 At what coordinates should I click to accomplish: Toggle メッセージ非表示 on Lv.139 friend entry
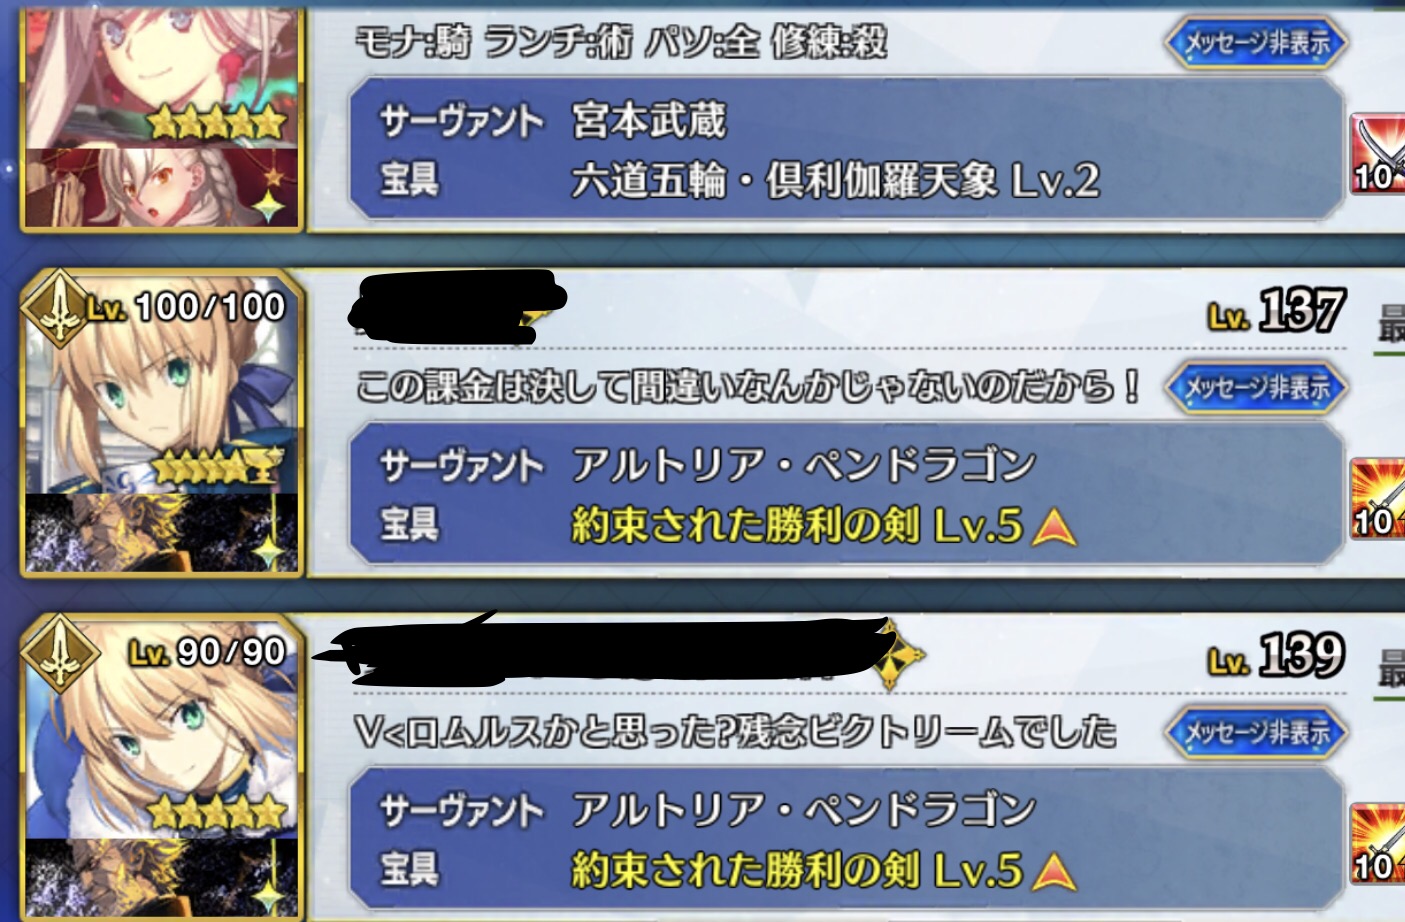click(x=1257, y=732)
